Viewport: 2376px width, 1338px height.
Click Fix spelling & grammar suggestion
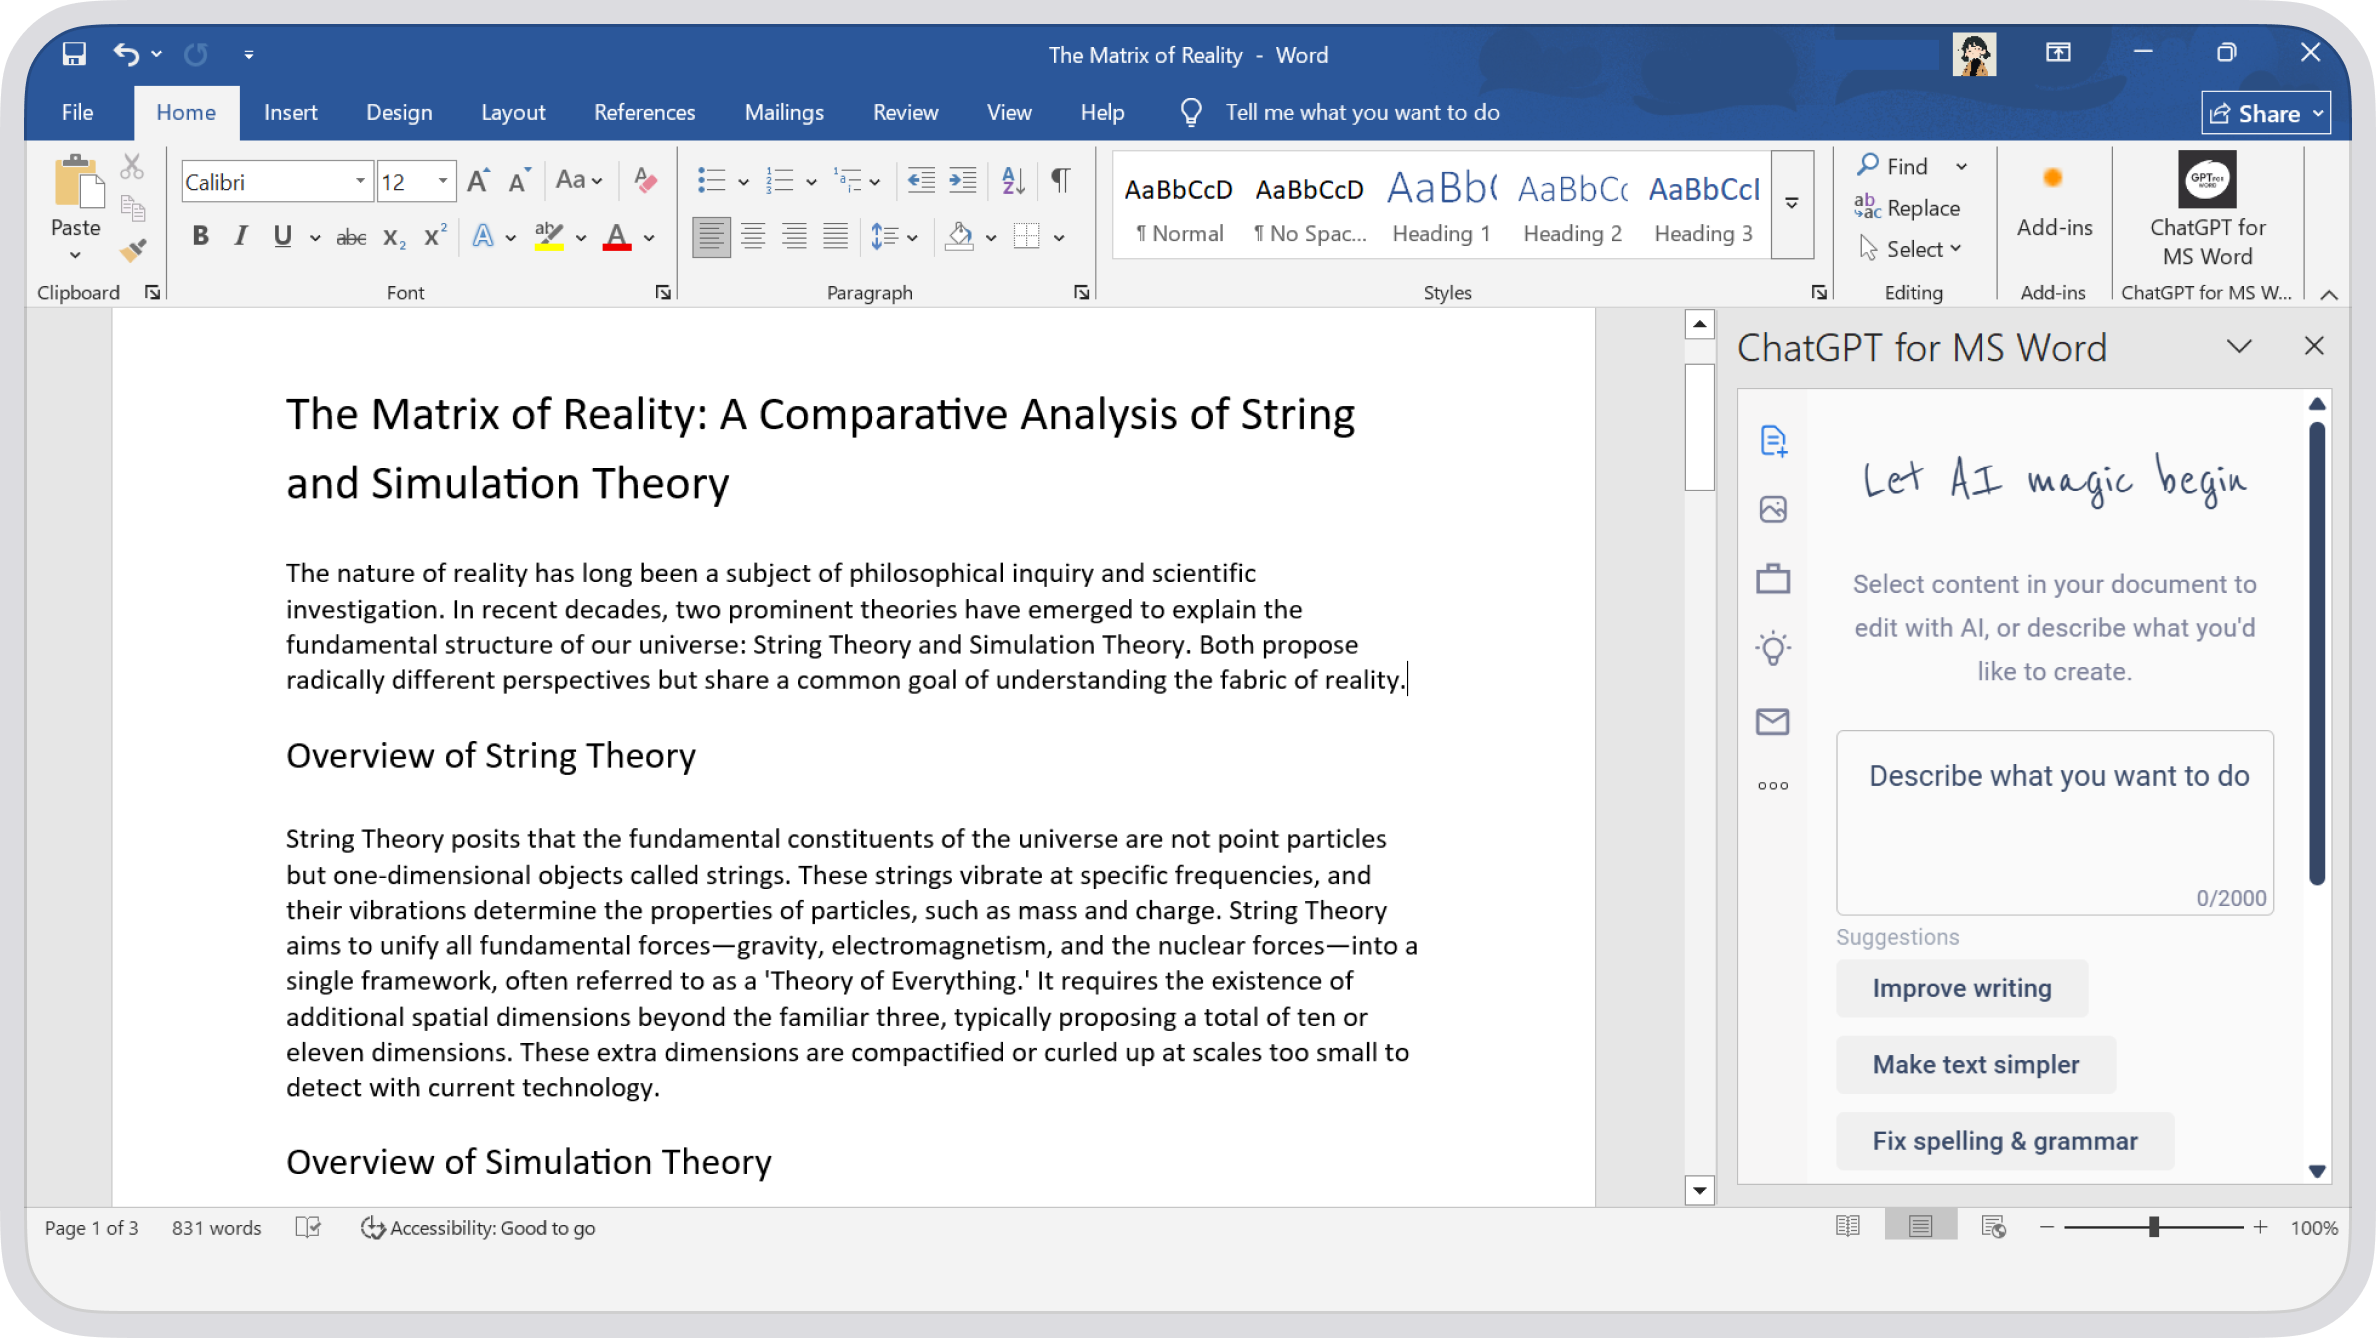click(x=2004, y=1141)
